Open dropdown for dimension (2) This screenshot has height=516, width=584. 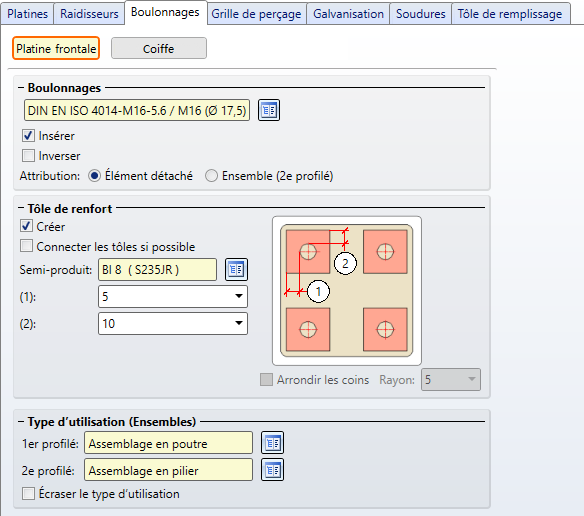pyautogui.click(x=239, y=323)
